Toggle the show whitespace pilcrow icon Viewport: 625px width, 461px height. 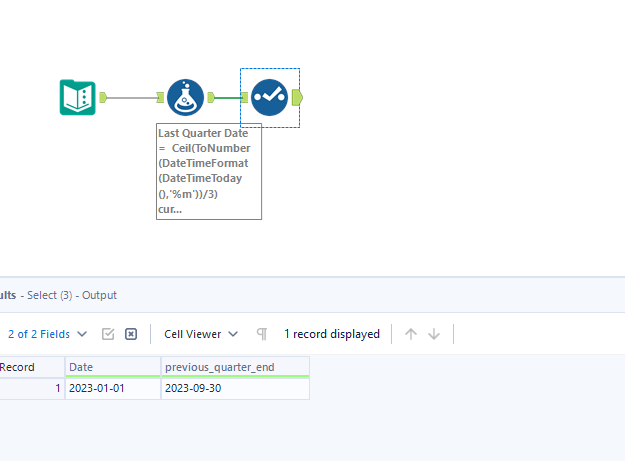[262, 334]
